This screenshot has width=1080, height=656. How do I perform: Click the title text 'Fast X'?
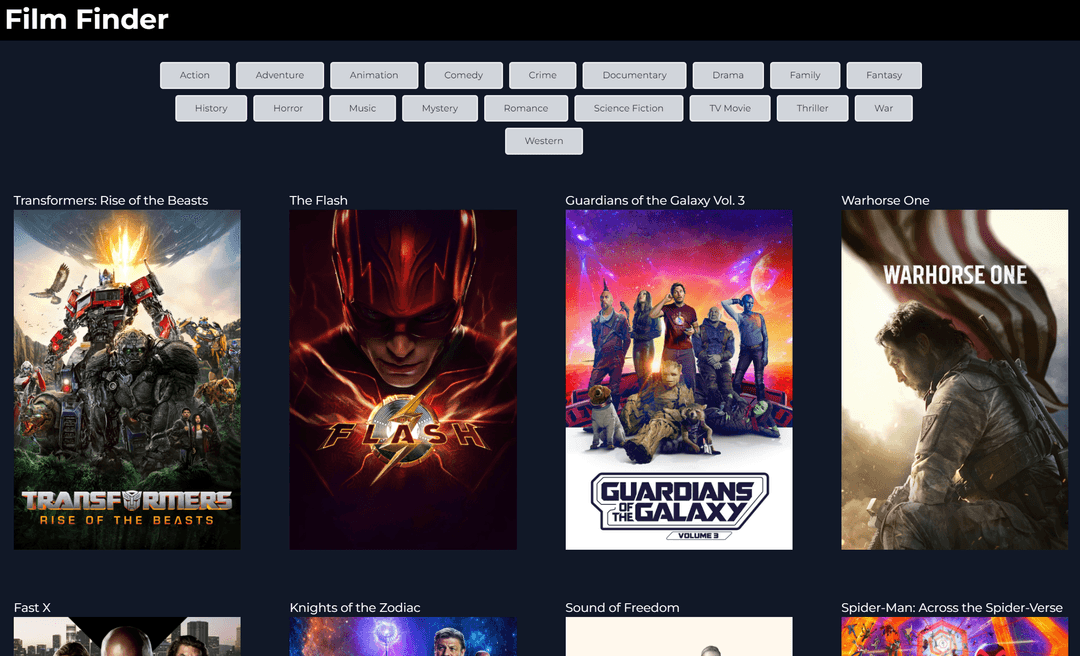coord(32,608)
